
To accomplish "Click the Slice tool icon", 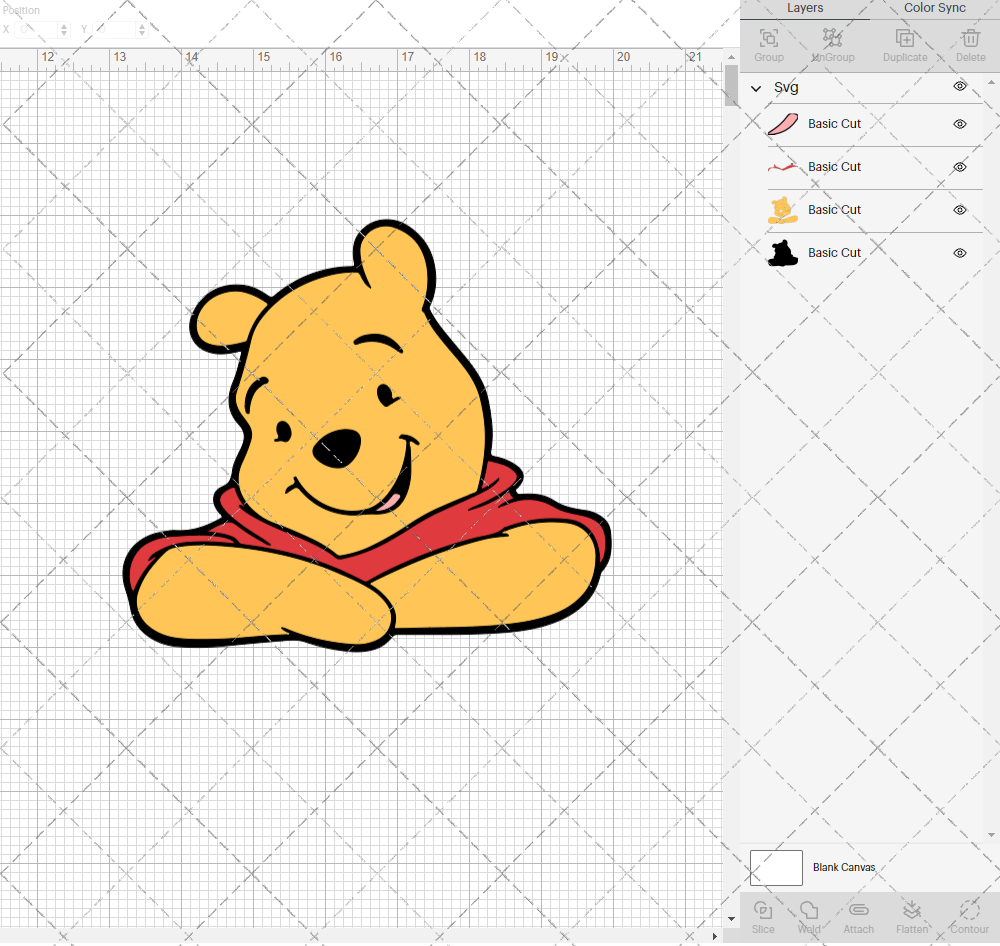I will (763, 910).
